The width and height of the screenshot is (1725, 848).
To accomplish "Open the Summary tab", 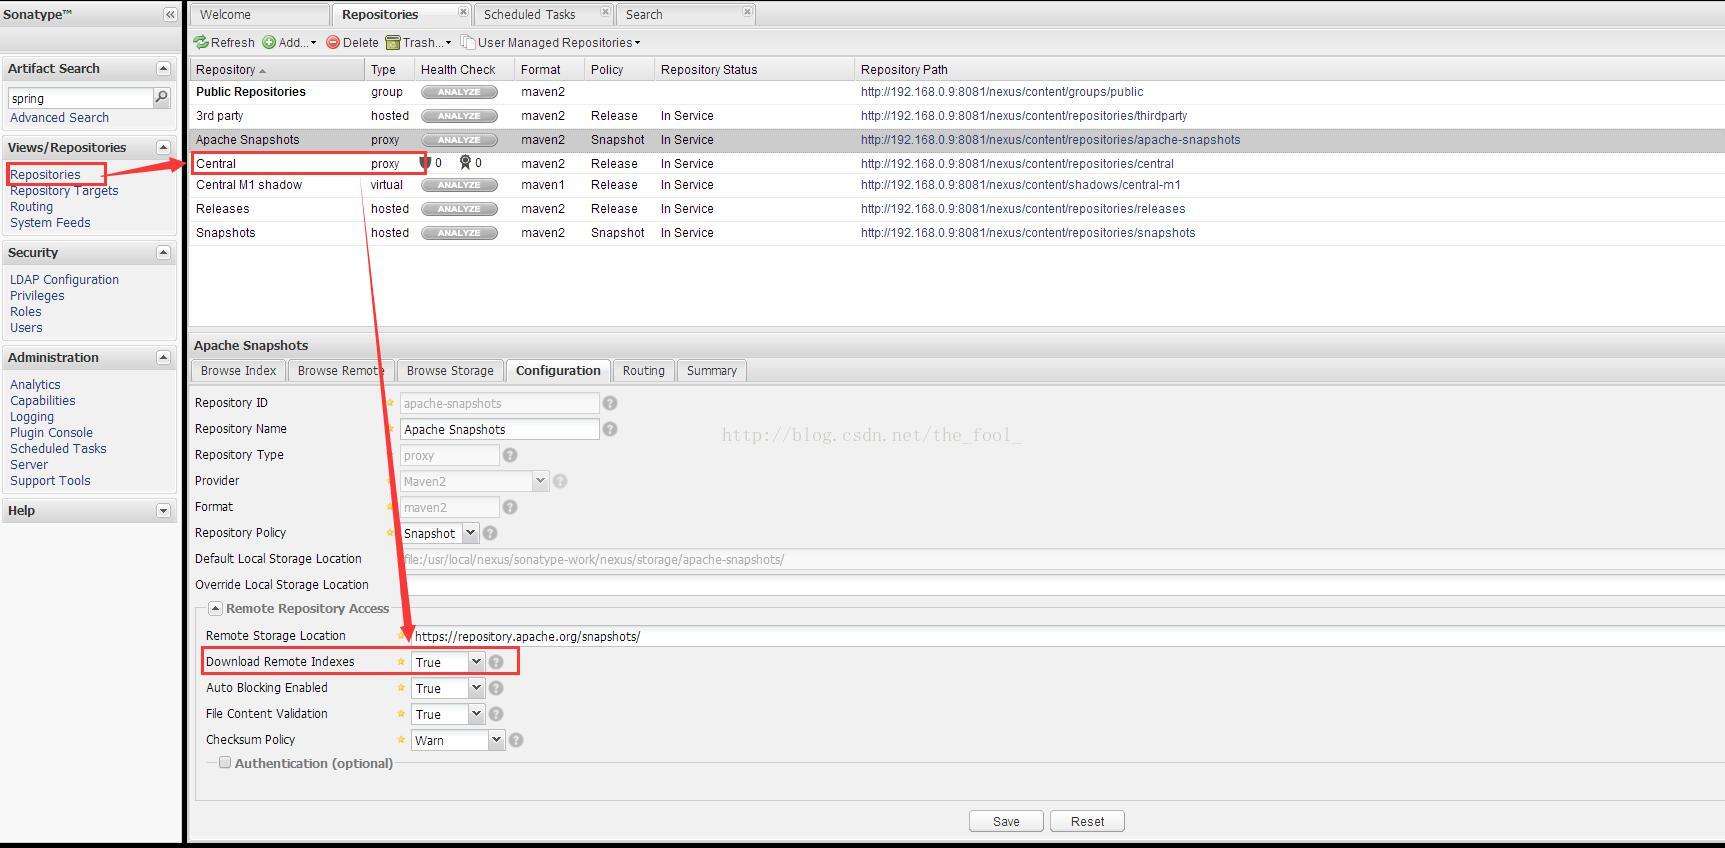I will point(712,370).
